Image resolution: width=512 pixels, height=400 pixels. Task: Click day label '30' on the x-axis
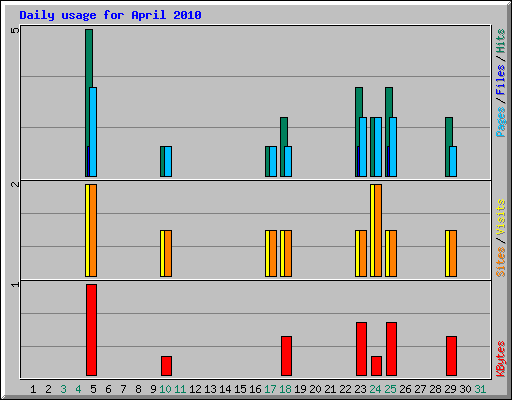465,389
